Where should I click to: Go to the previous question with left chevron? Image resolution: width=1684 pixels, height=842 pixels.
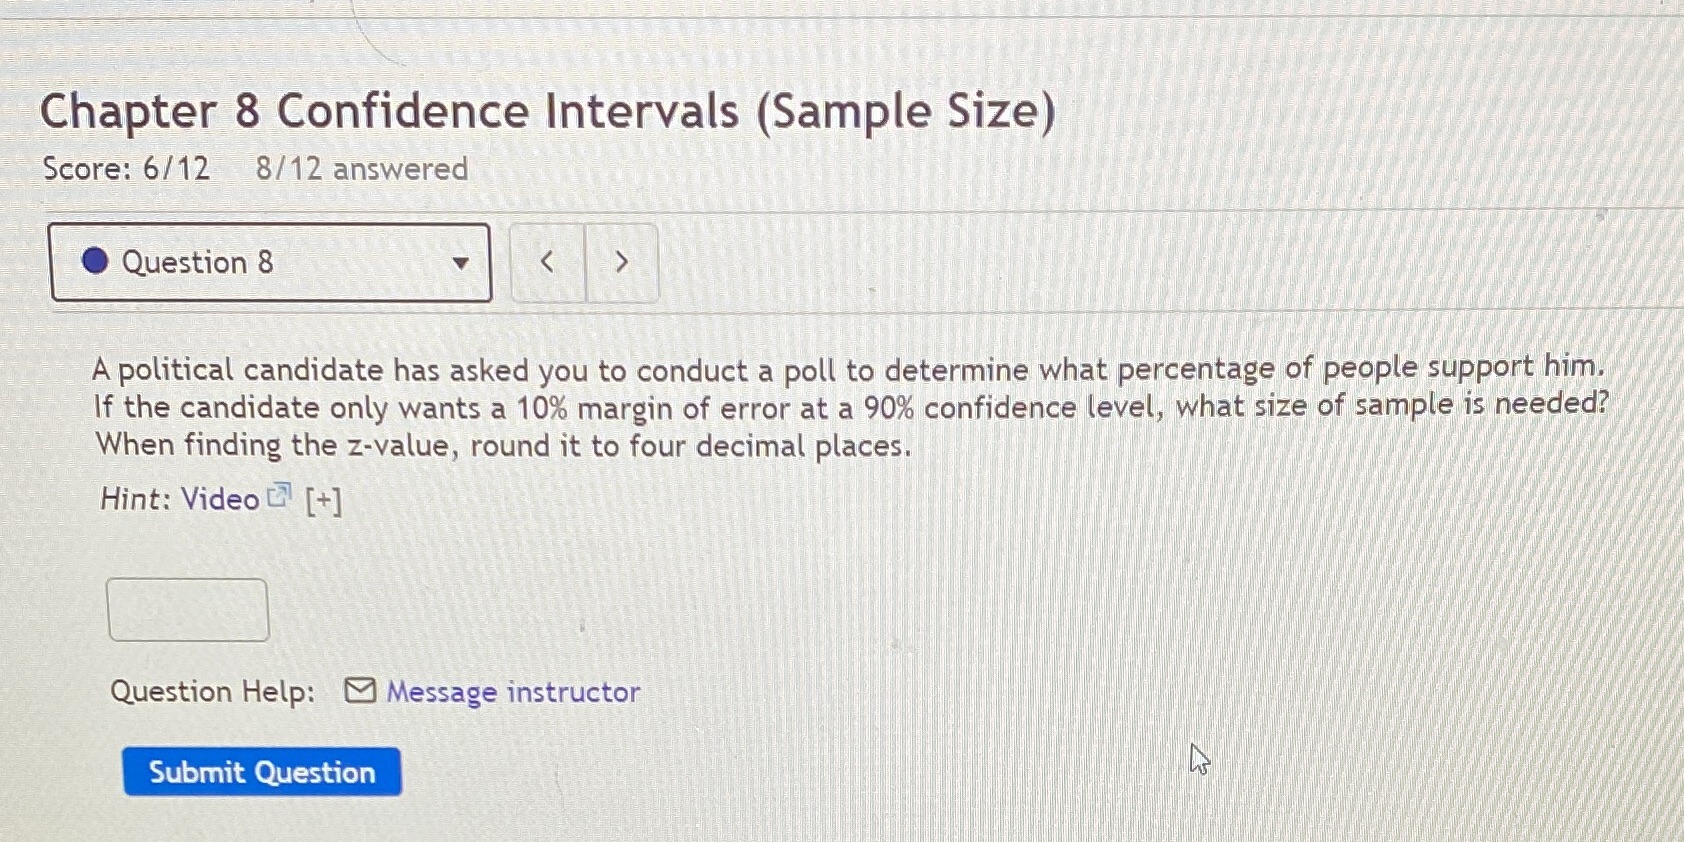tap(547, 262)
